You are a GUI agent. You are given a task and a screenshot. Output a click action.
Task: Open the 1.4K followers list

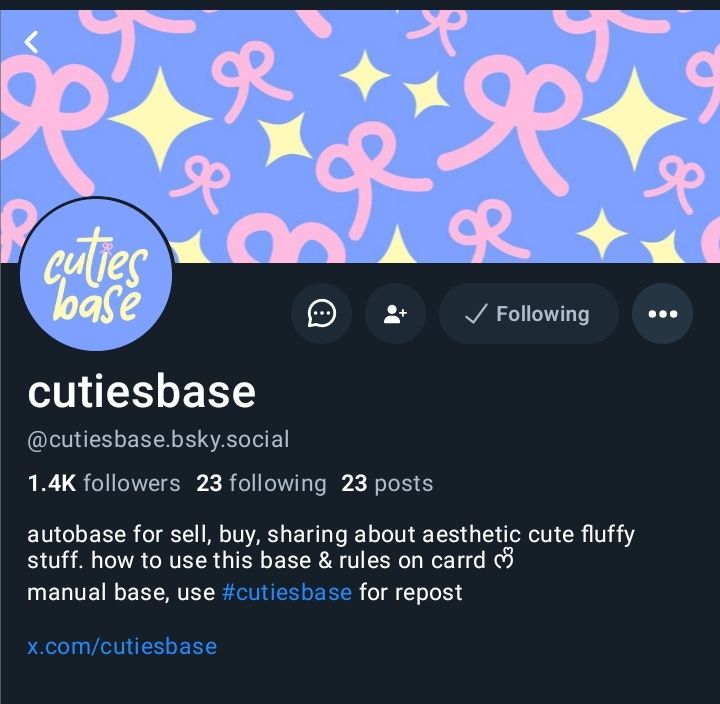104,483
